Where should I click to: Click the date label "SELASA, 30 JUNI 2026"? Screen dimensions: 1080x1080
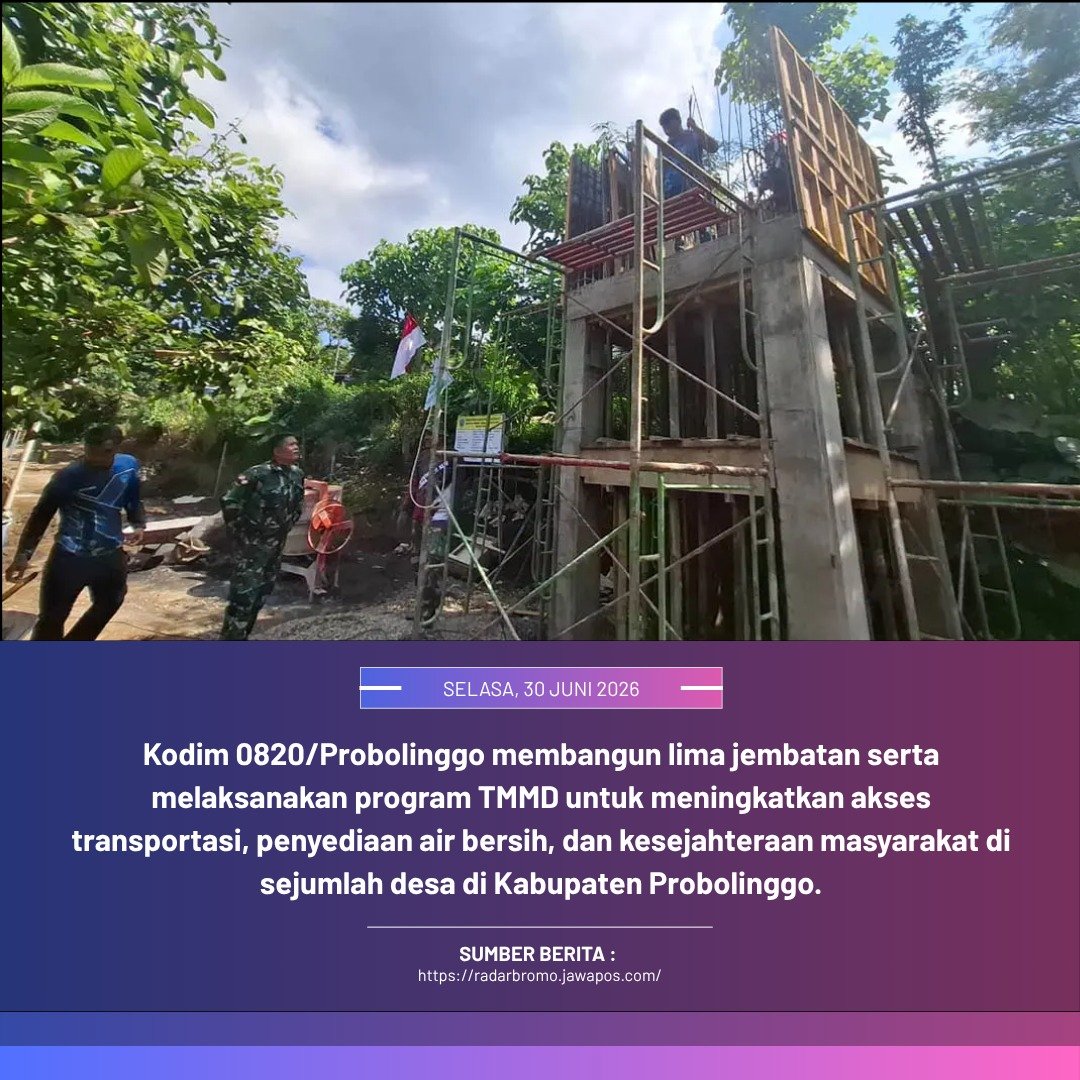[541, 689]
